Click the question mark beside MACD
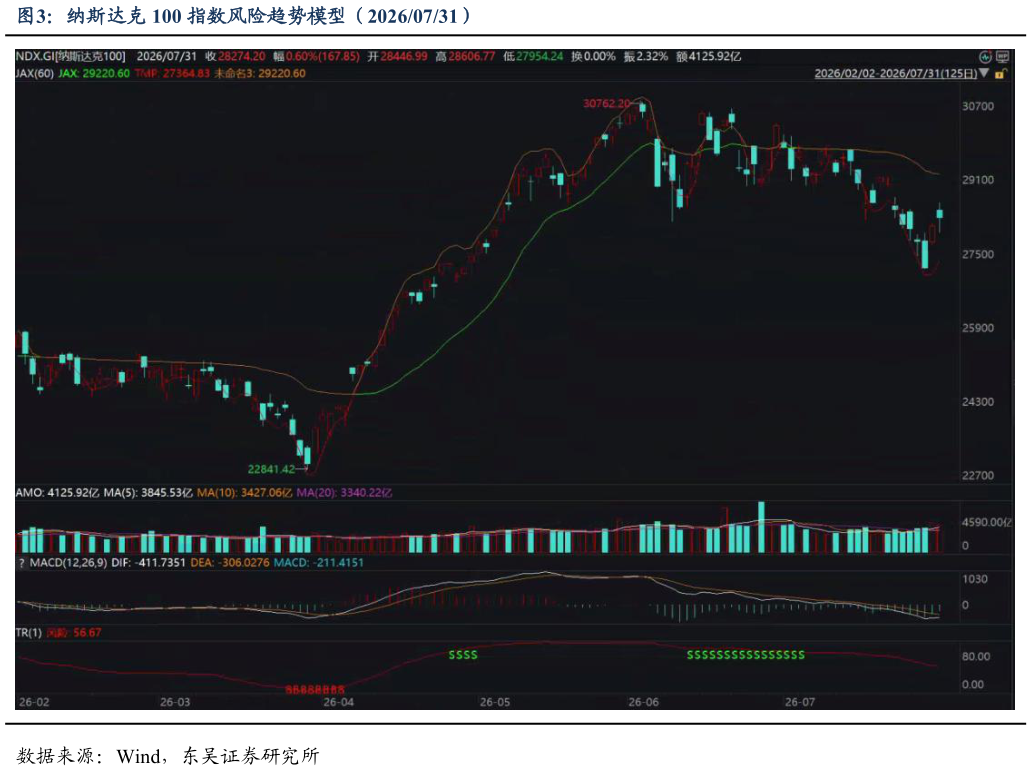The image size is (1032, 771). pos(21,563)
